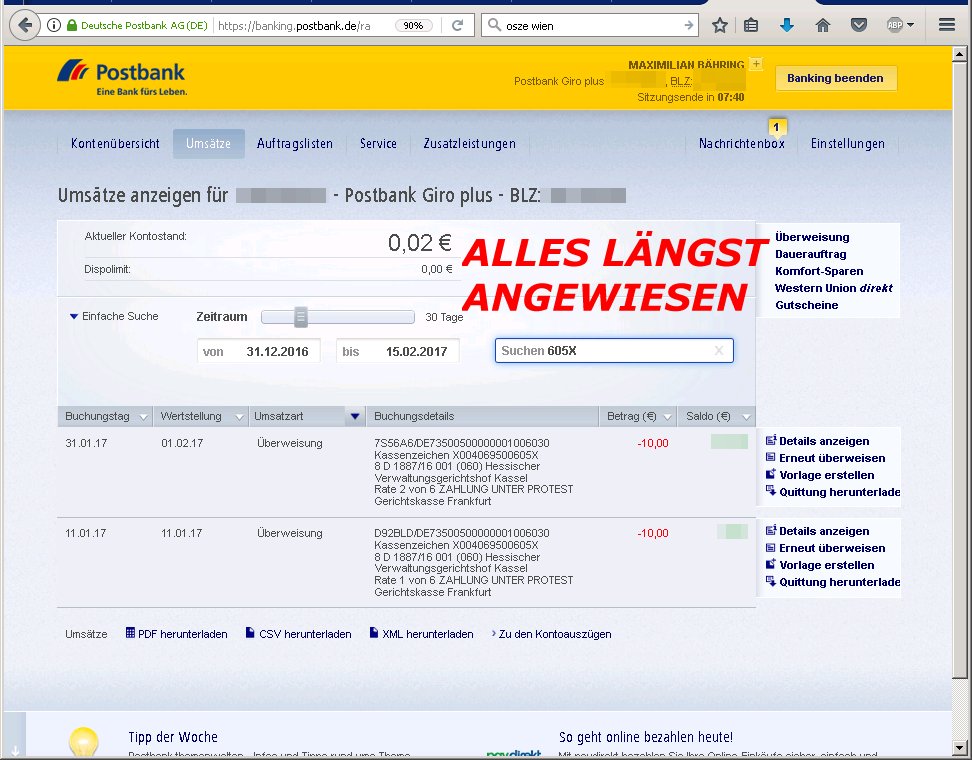Click Quittung herunterladen icon for 31.01.17 transaction

[771, 491]
